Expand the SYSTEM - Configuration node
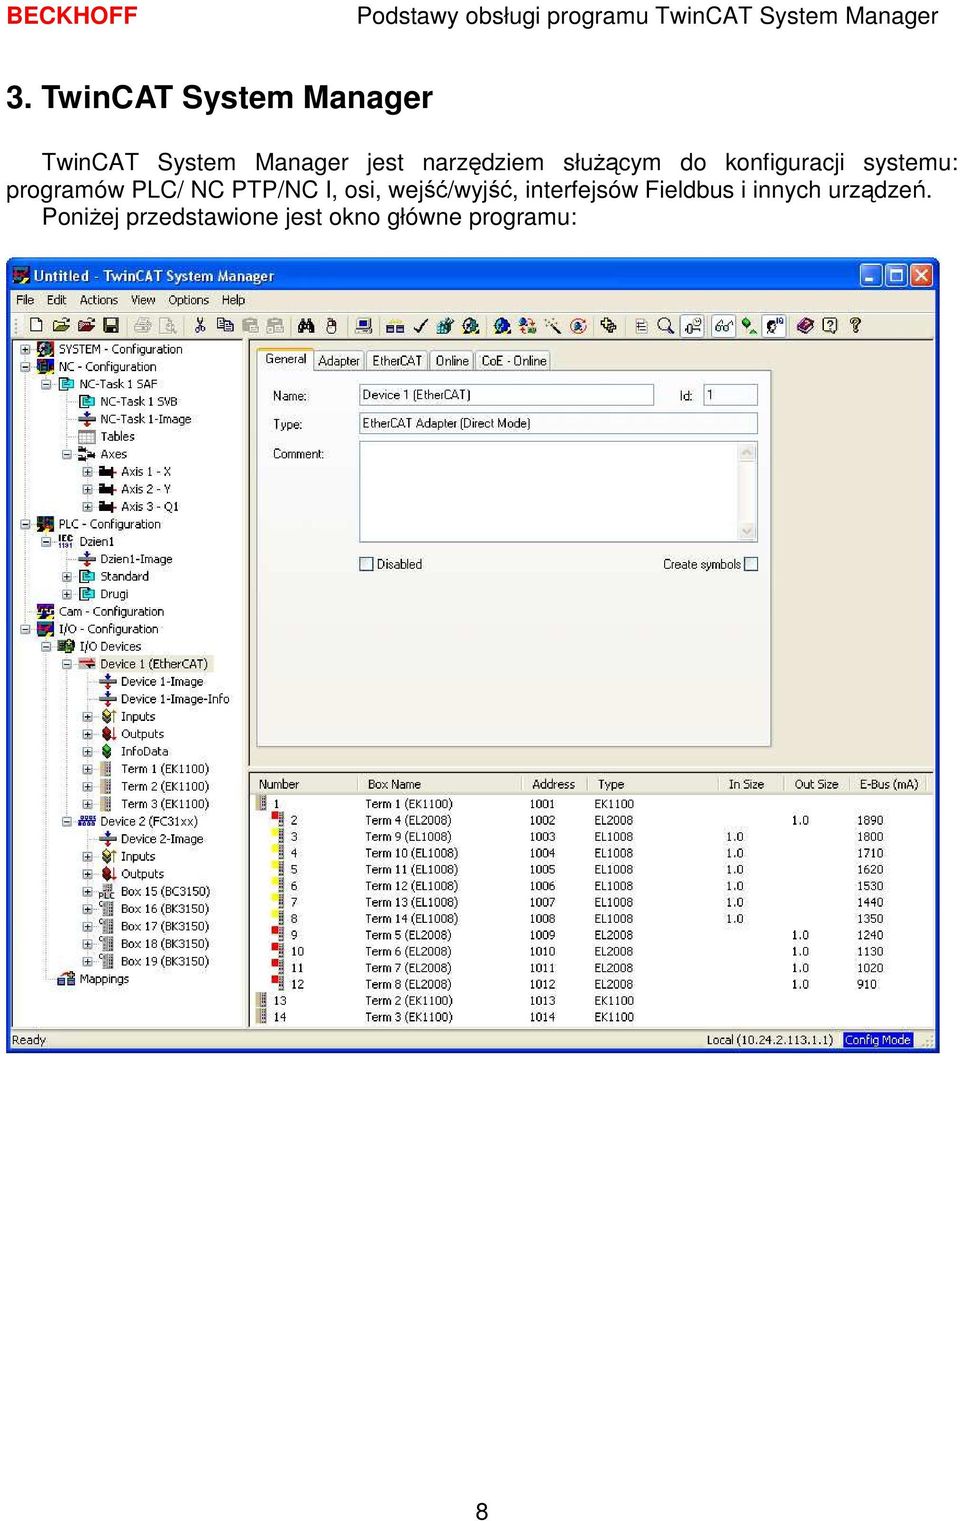 point(25,349)
